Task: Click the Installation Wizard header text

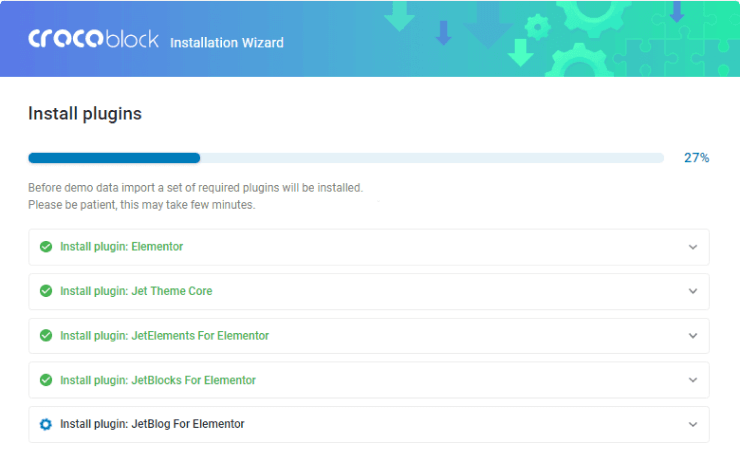Action: 227,43
